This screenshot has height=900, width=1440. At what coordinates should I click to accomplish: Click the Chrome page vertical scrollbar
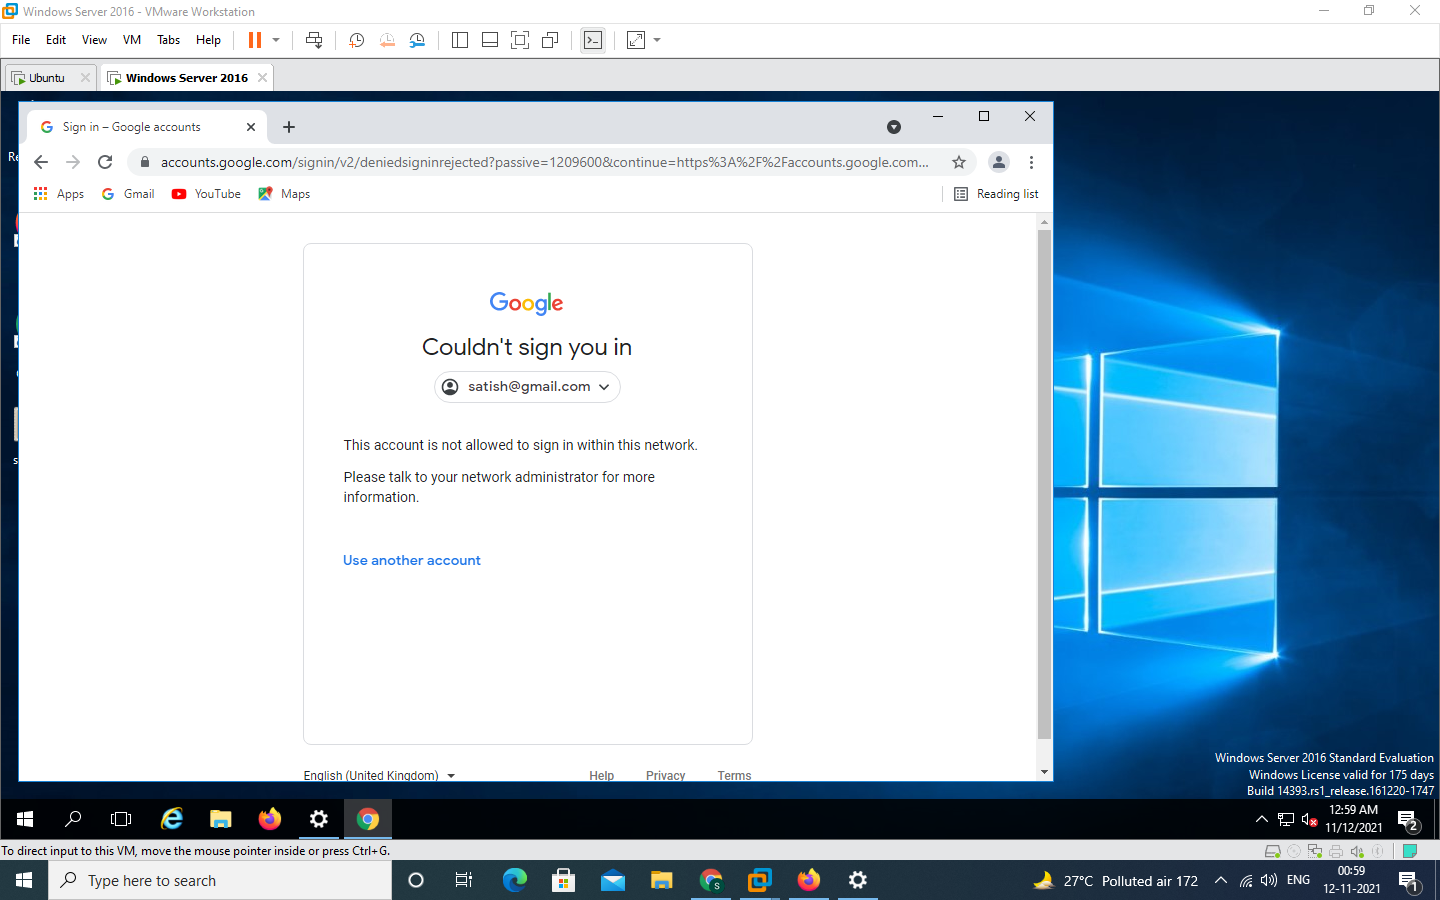point(1044,484)
